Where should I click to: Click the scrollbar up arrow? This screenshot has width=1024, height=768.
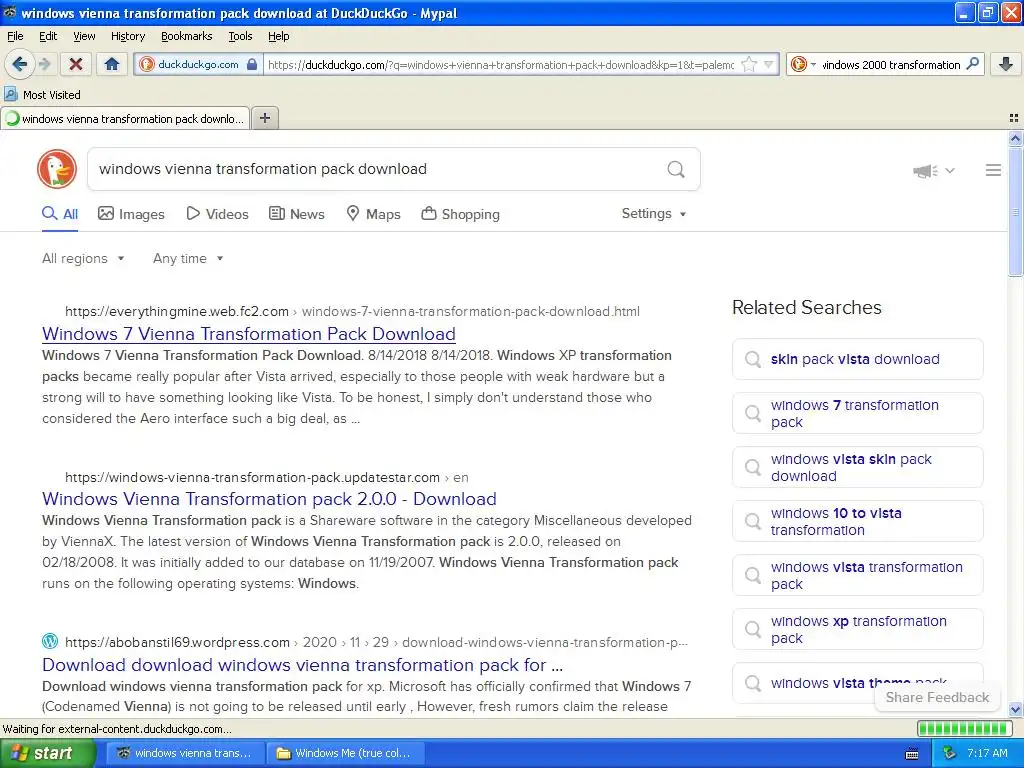[x=1015, y=138]
